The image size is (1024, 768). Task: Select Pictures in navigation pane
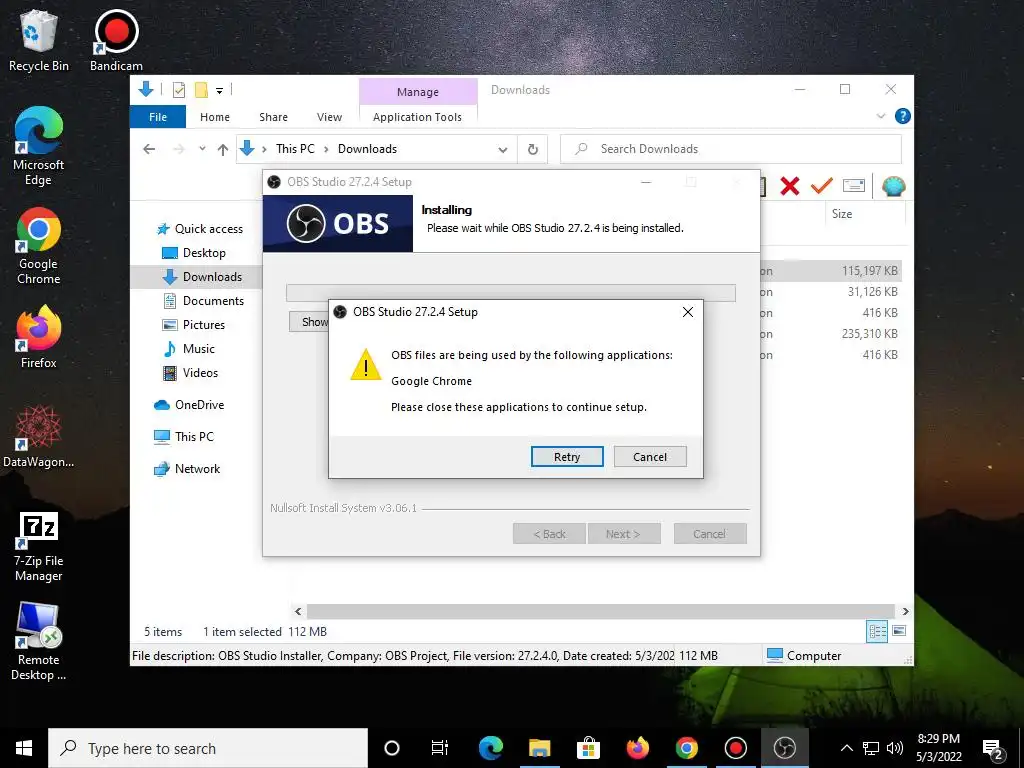coord(193,325)
